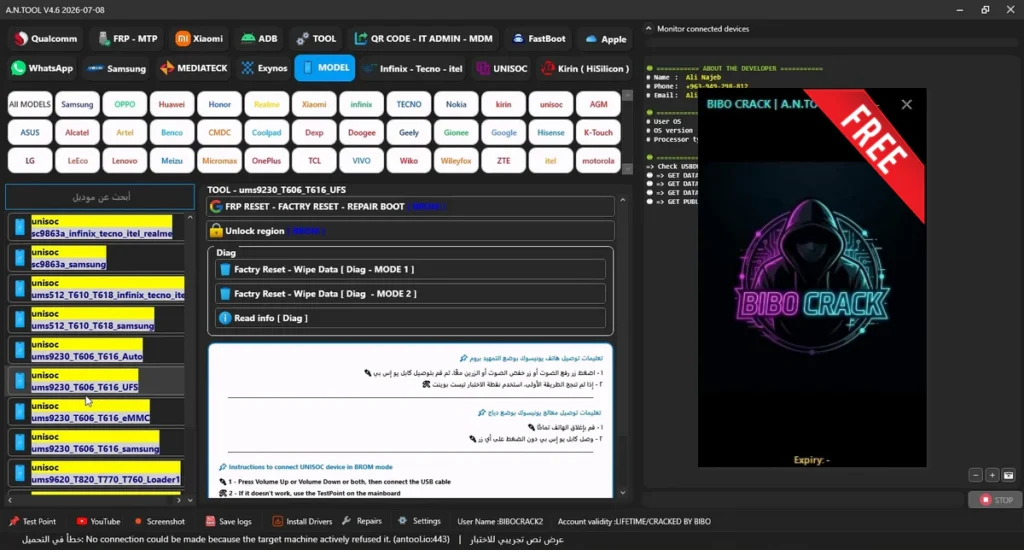Open the Qualcomm tab
Screen dimensions: 1024x550
[46, 39]
